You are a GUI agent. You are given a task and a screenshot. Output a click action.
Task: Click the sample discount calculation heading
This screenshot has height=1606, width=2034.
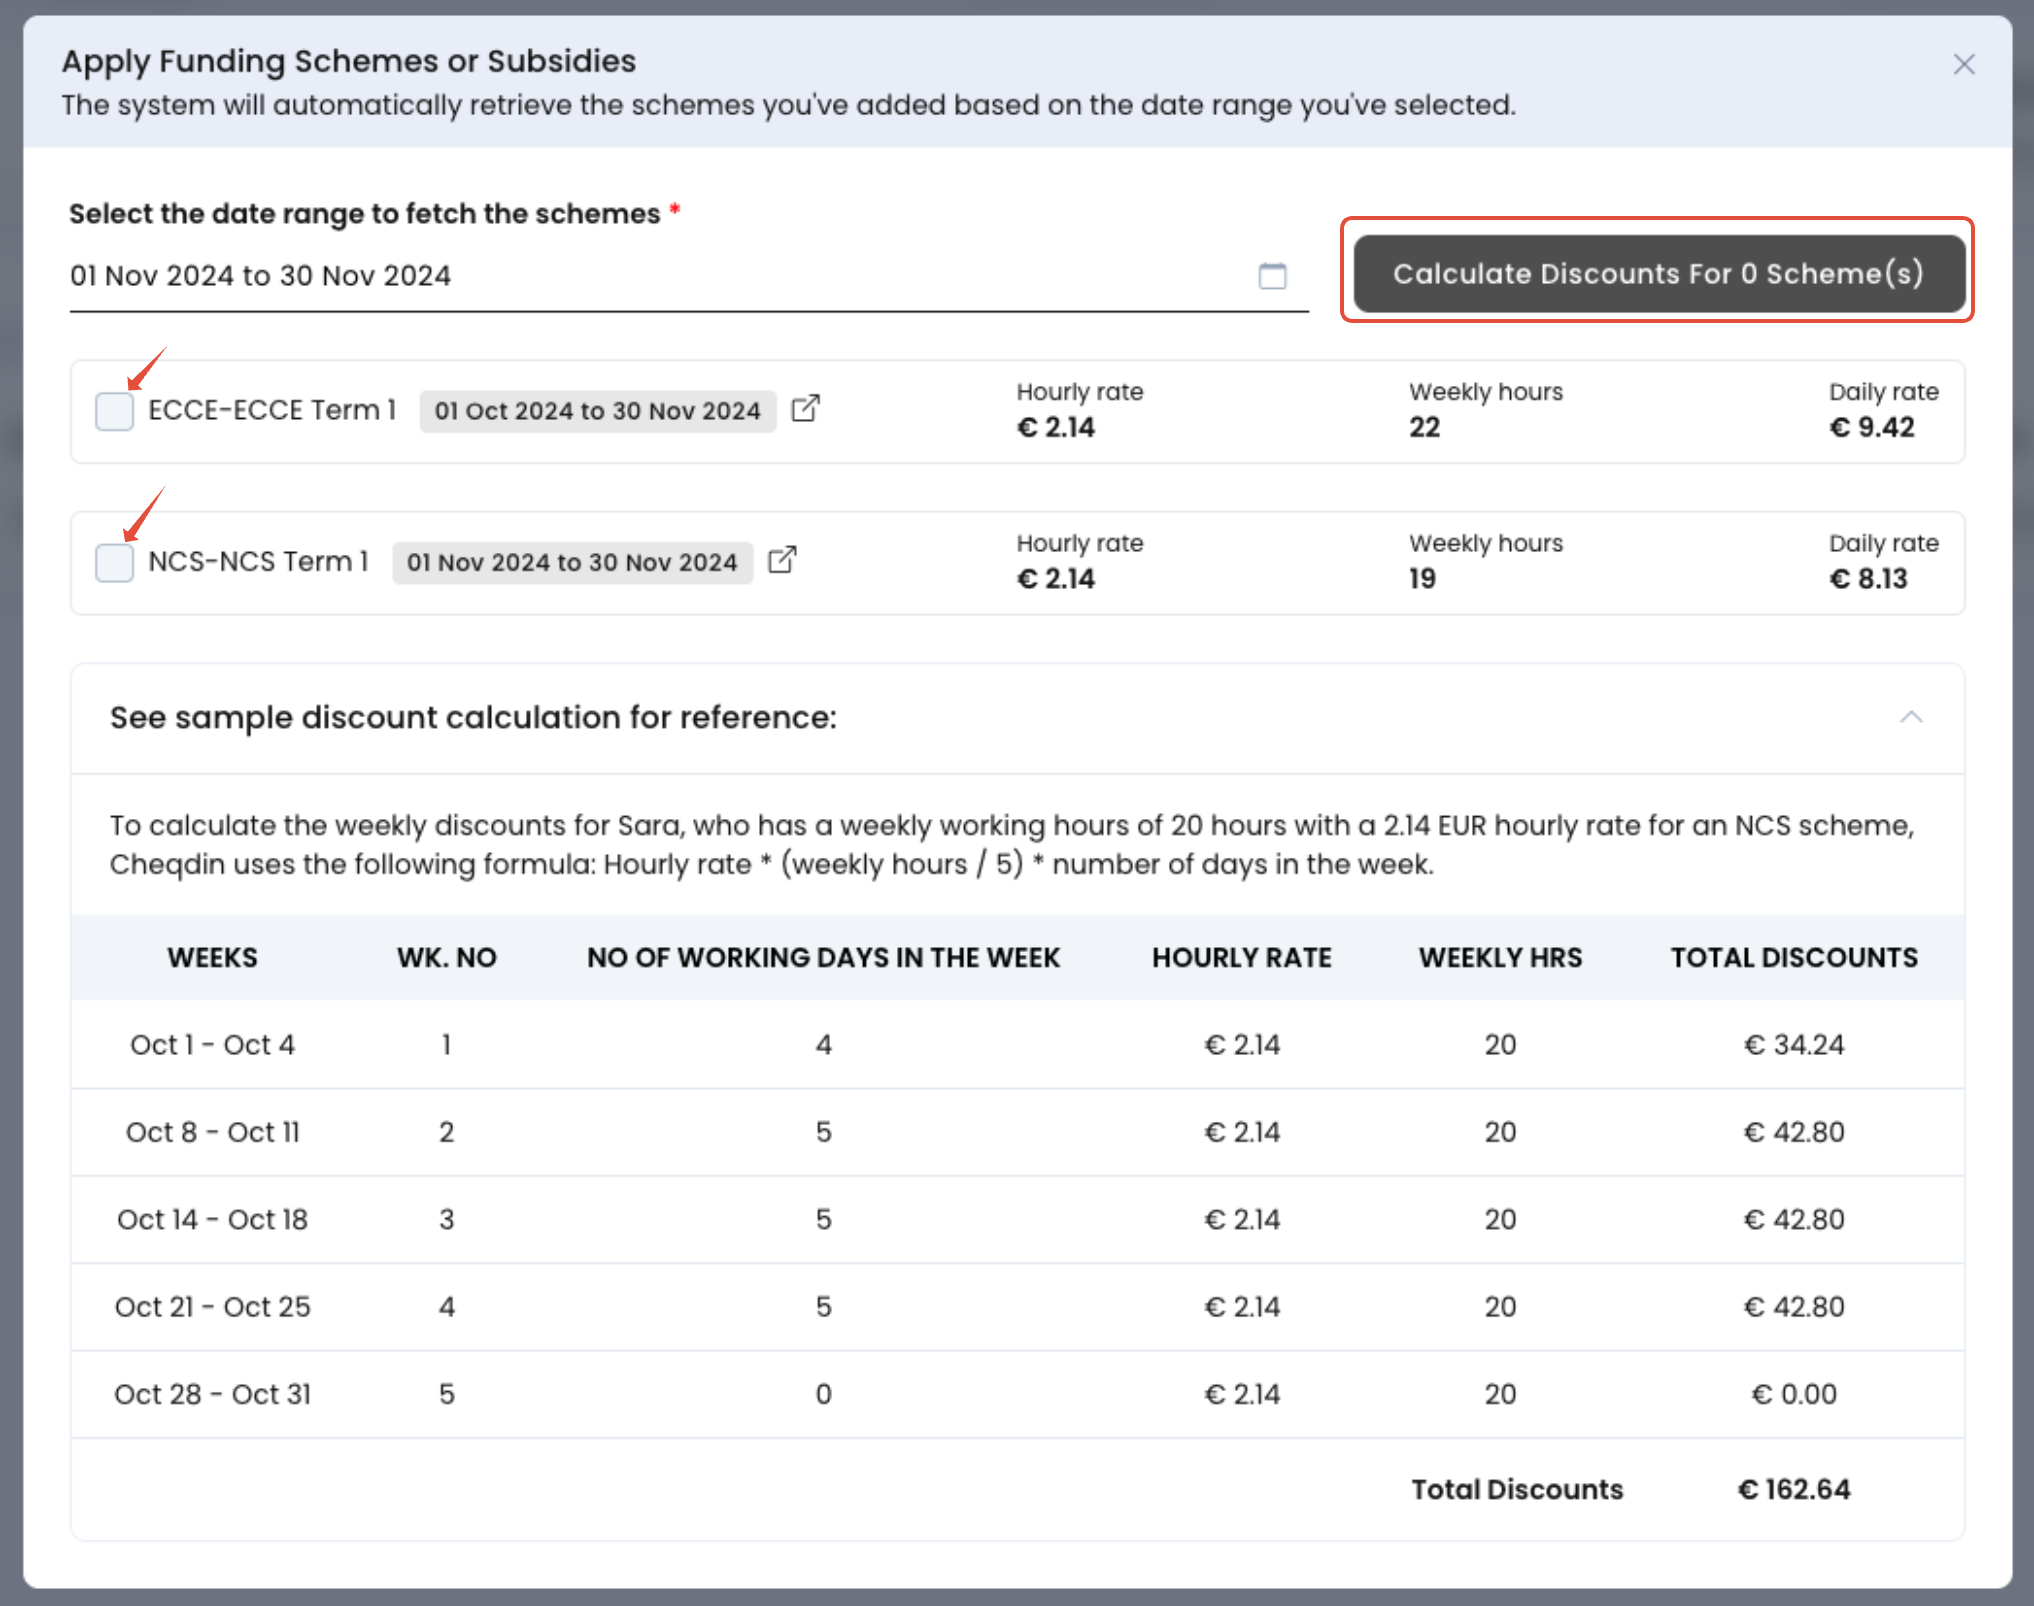coord(473,718)
